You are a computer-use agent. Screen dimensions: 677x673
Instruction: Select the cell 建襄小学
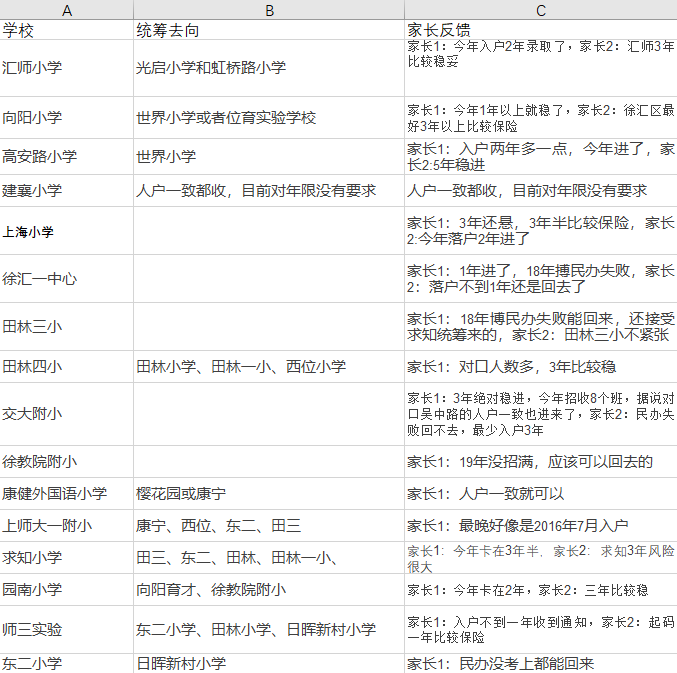[x=66, y=191]
